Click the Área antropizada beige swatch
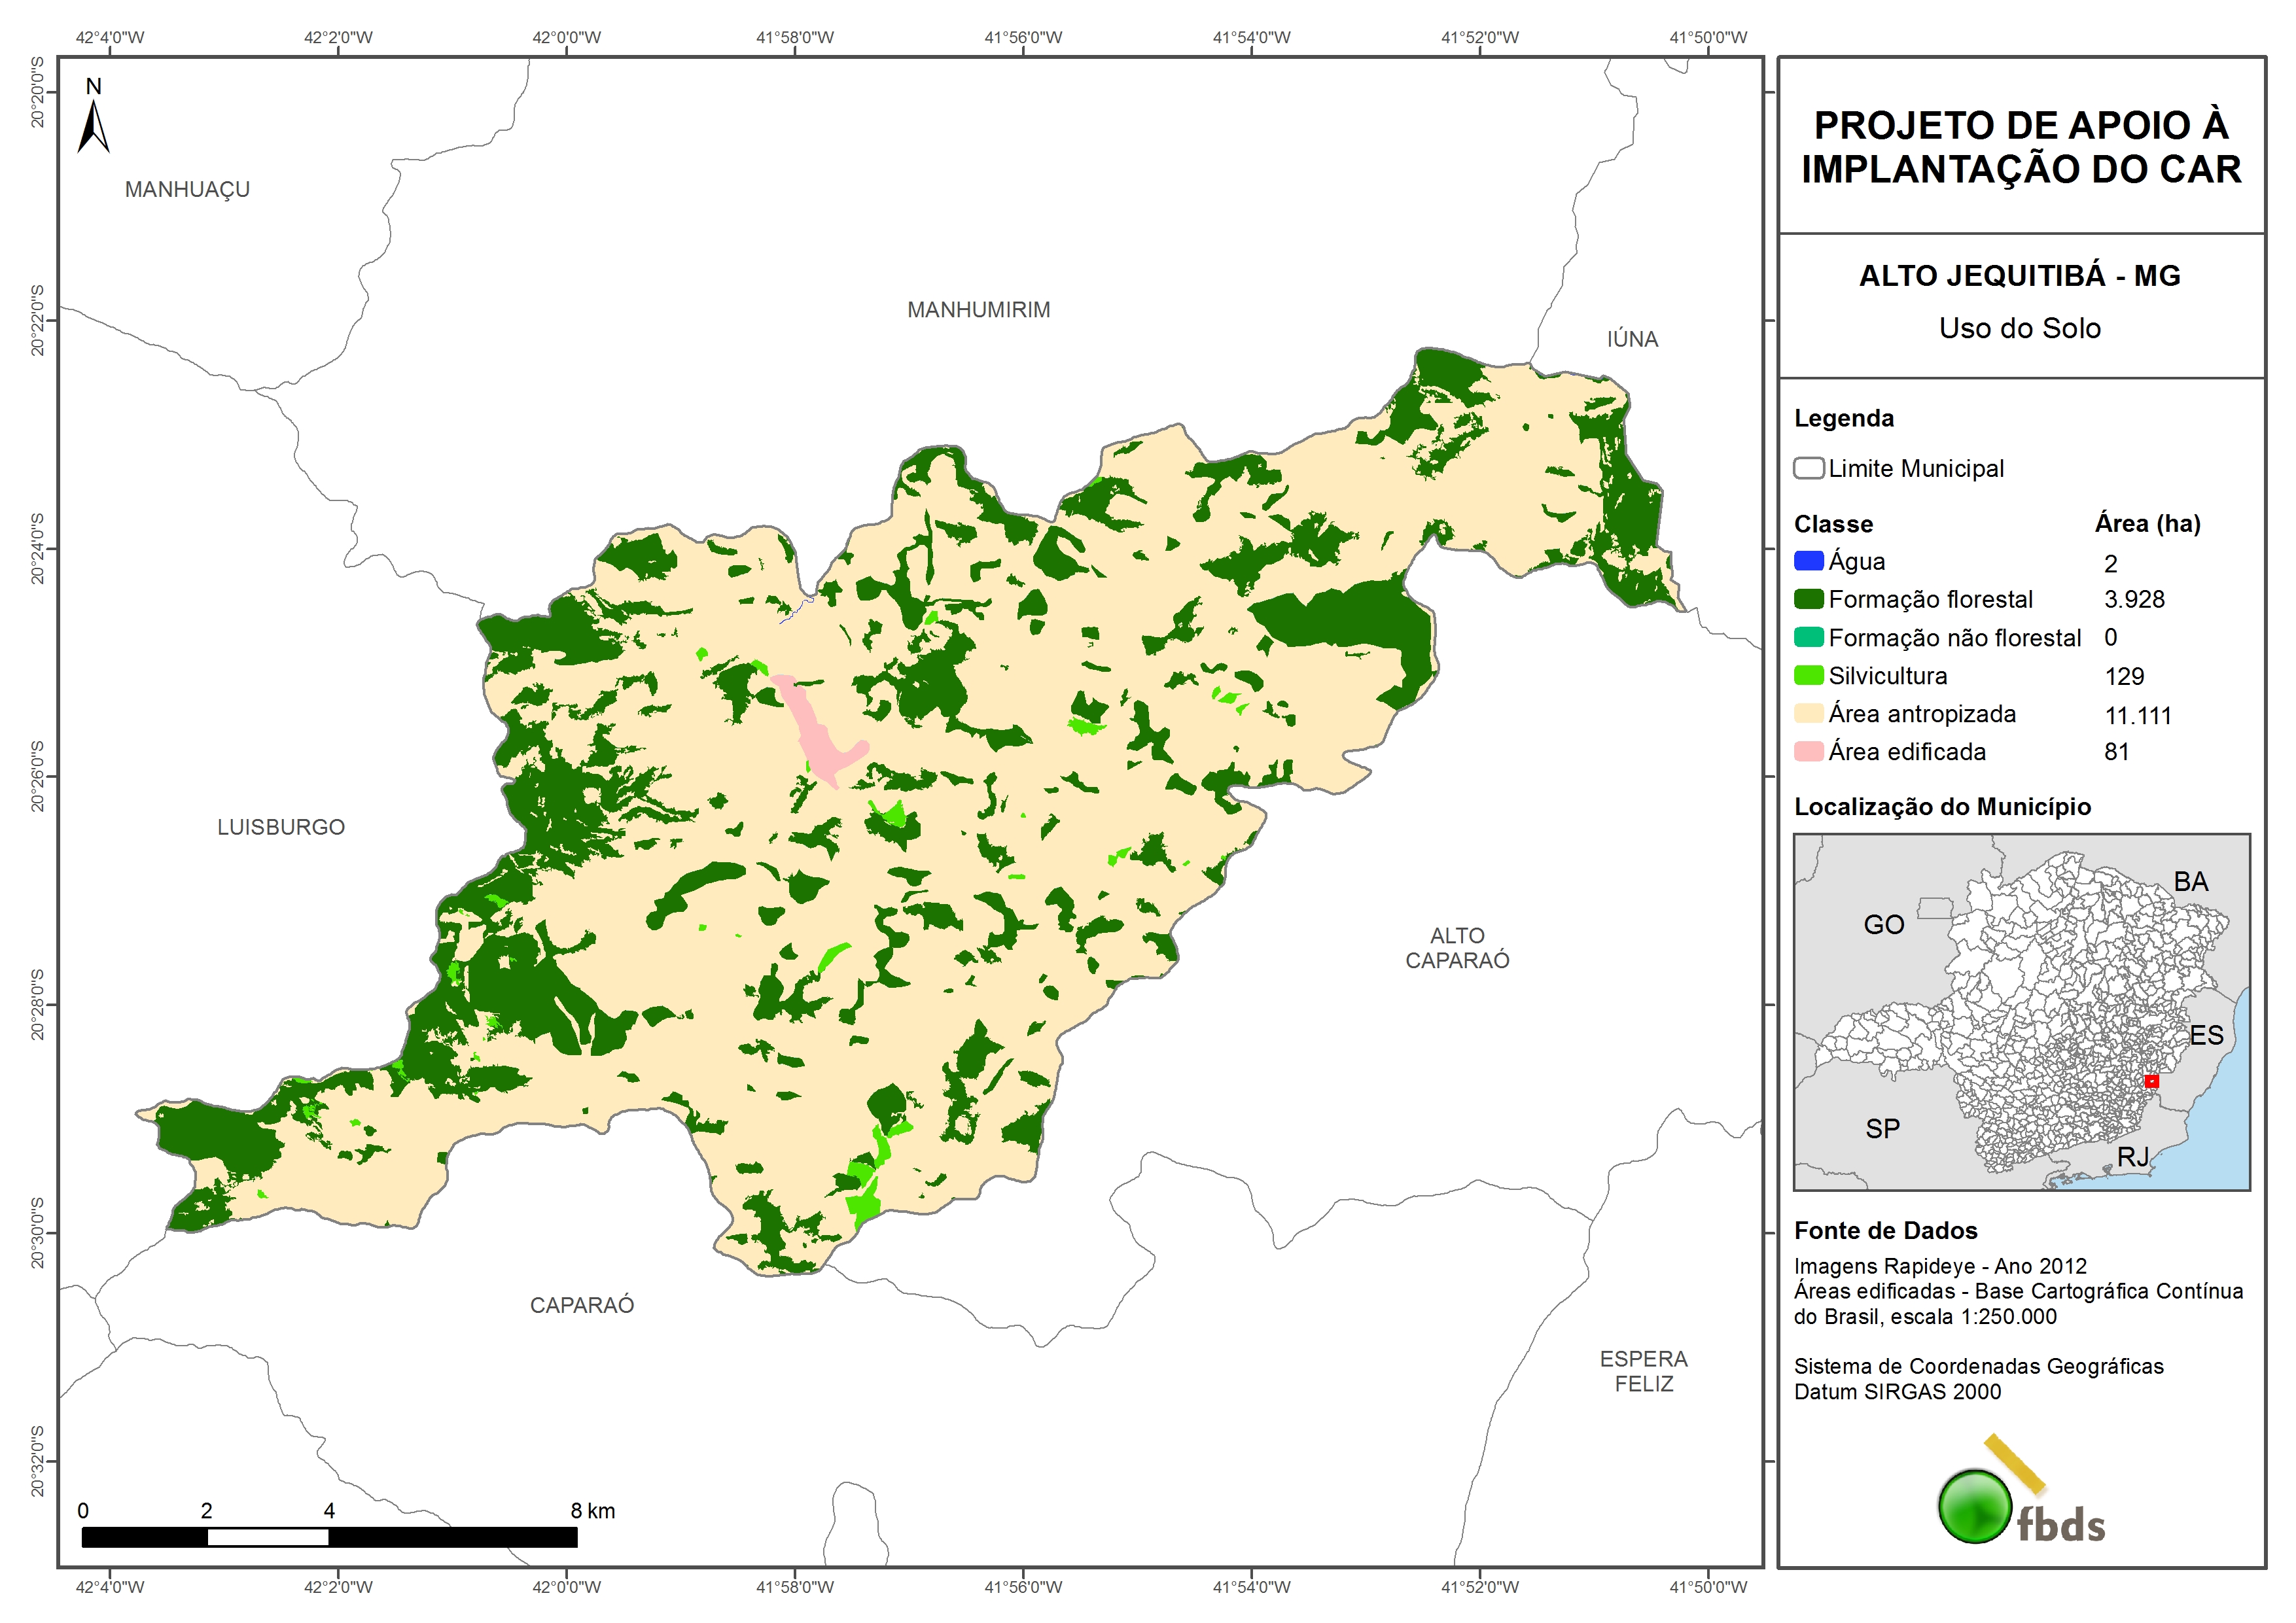The height and width of the screenshot is (1623, 2296). [x=1808, y=714]
